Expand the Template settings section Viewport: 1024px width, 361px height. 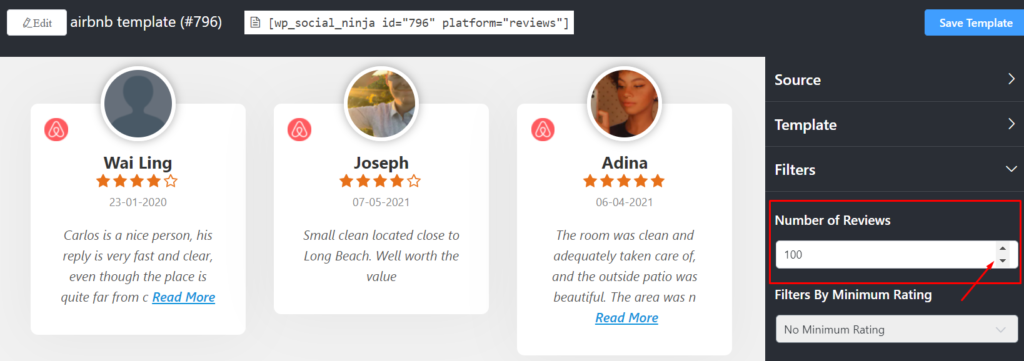coord(894,124)
